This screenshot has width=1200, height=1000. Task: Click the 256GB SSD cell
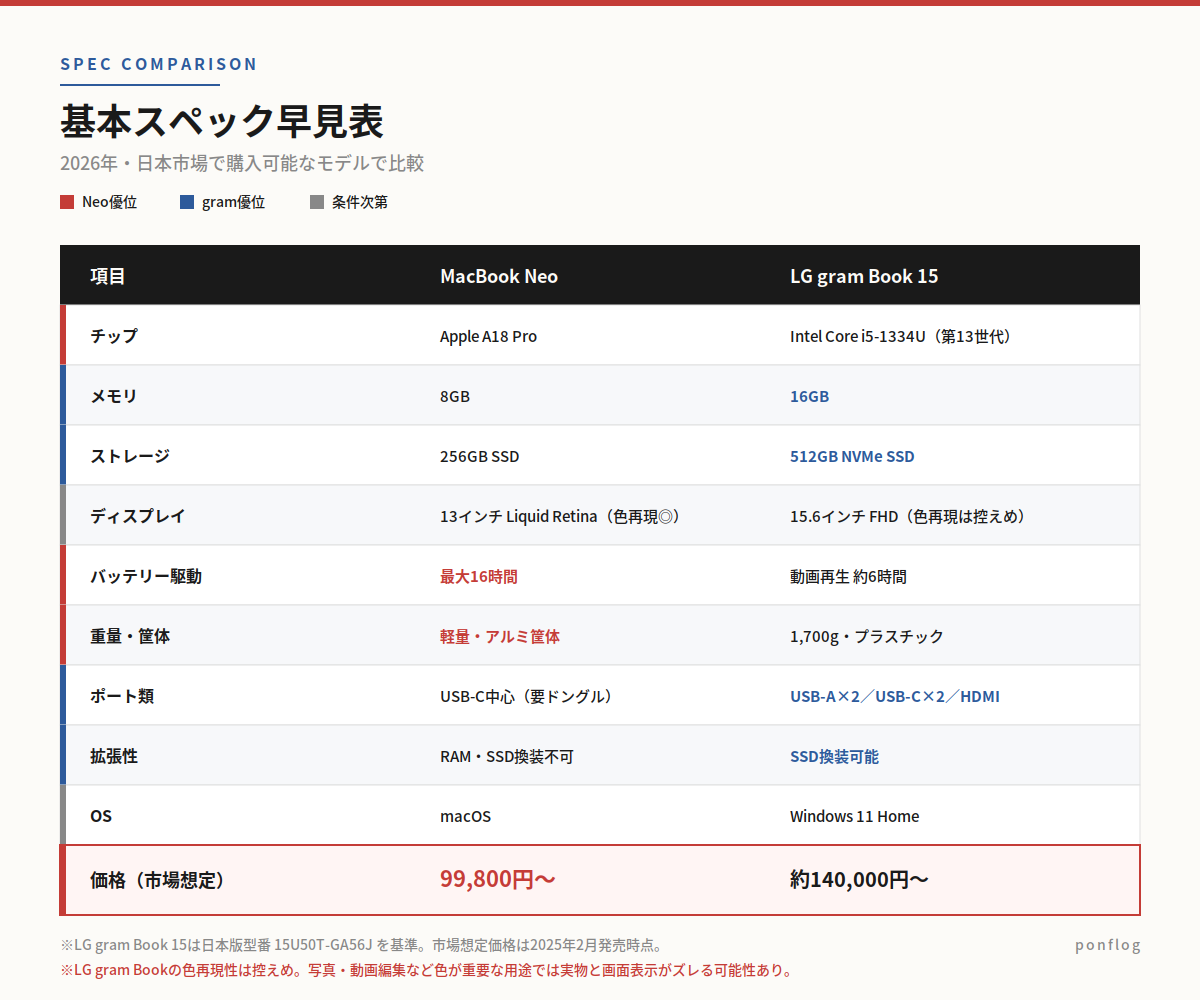[480, 456]
